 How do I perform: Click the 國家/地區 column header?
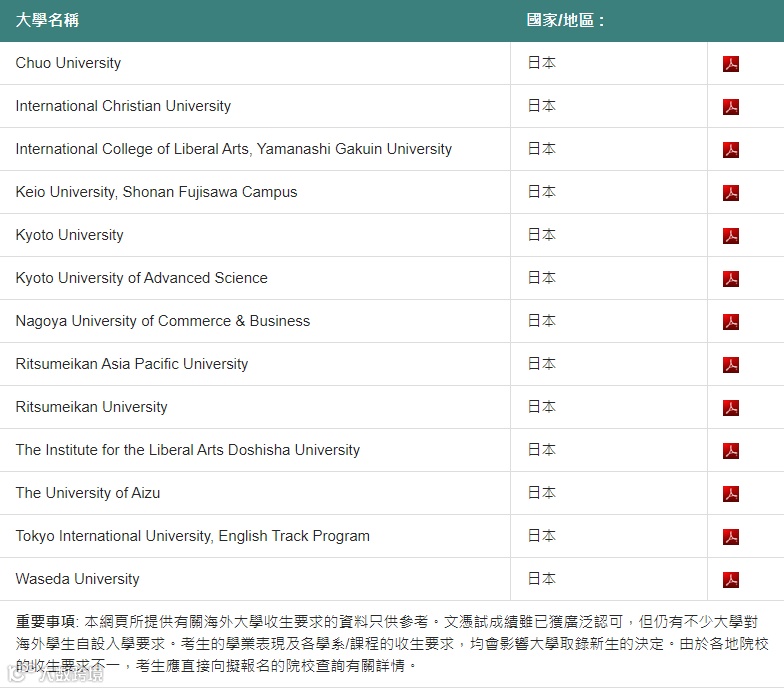[565, 20]
